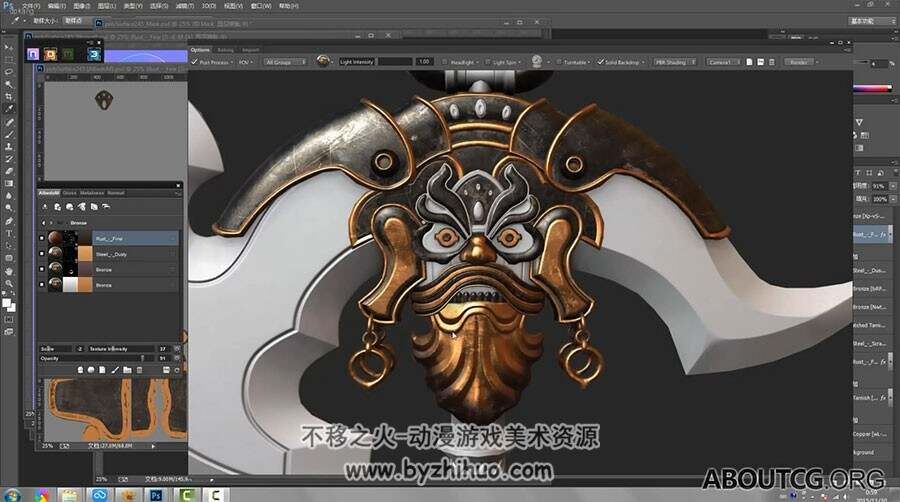Click the delete camera trash icon
This screenshot has width=900, height=502.
coord(771,62)
